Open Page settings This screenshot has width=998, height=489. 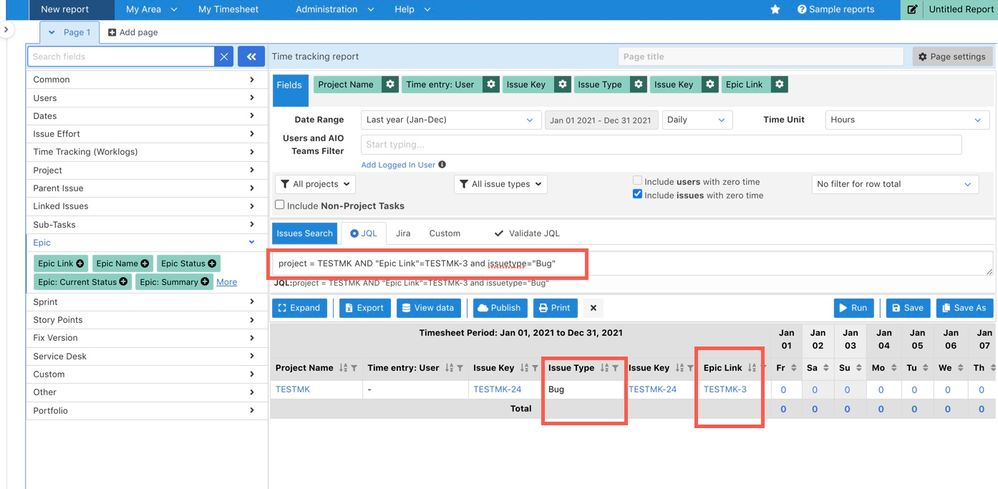point(952,57)
